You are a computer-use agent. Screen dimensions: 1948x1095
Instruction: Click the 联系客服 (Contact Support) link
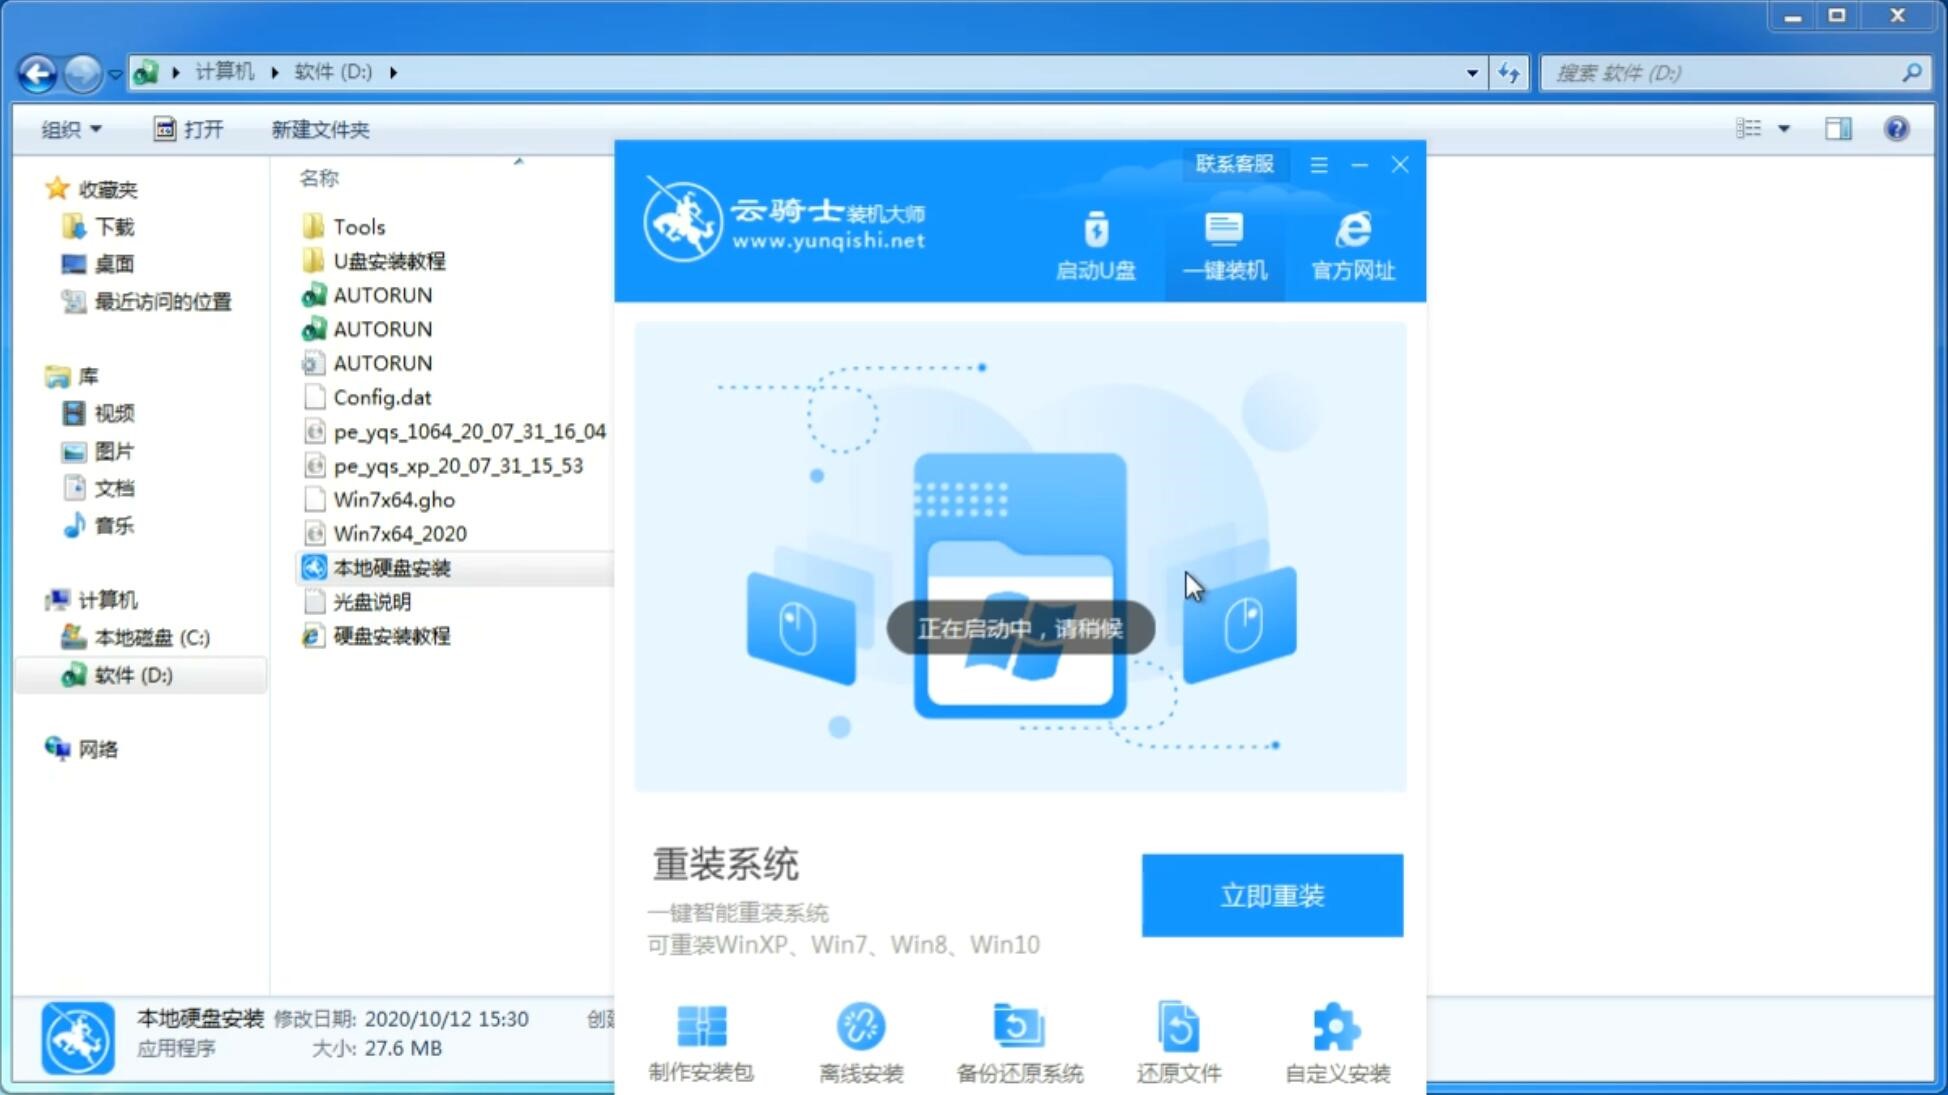pos(1232,163)
